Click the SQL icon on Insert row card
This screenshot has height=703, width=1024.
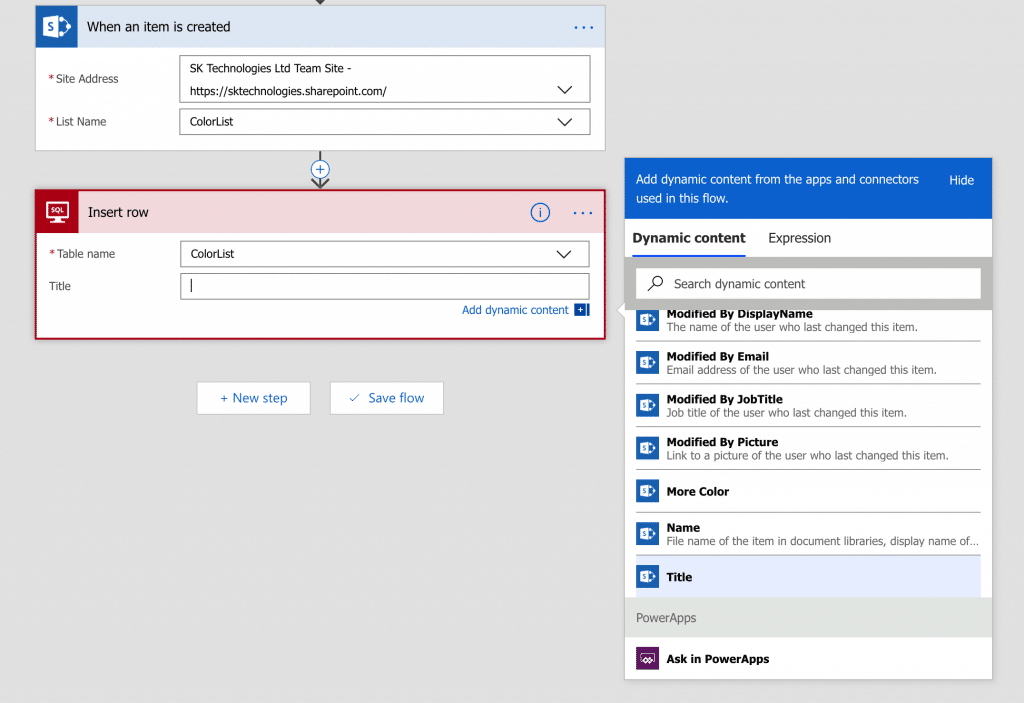point(57,212)
